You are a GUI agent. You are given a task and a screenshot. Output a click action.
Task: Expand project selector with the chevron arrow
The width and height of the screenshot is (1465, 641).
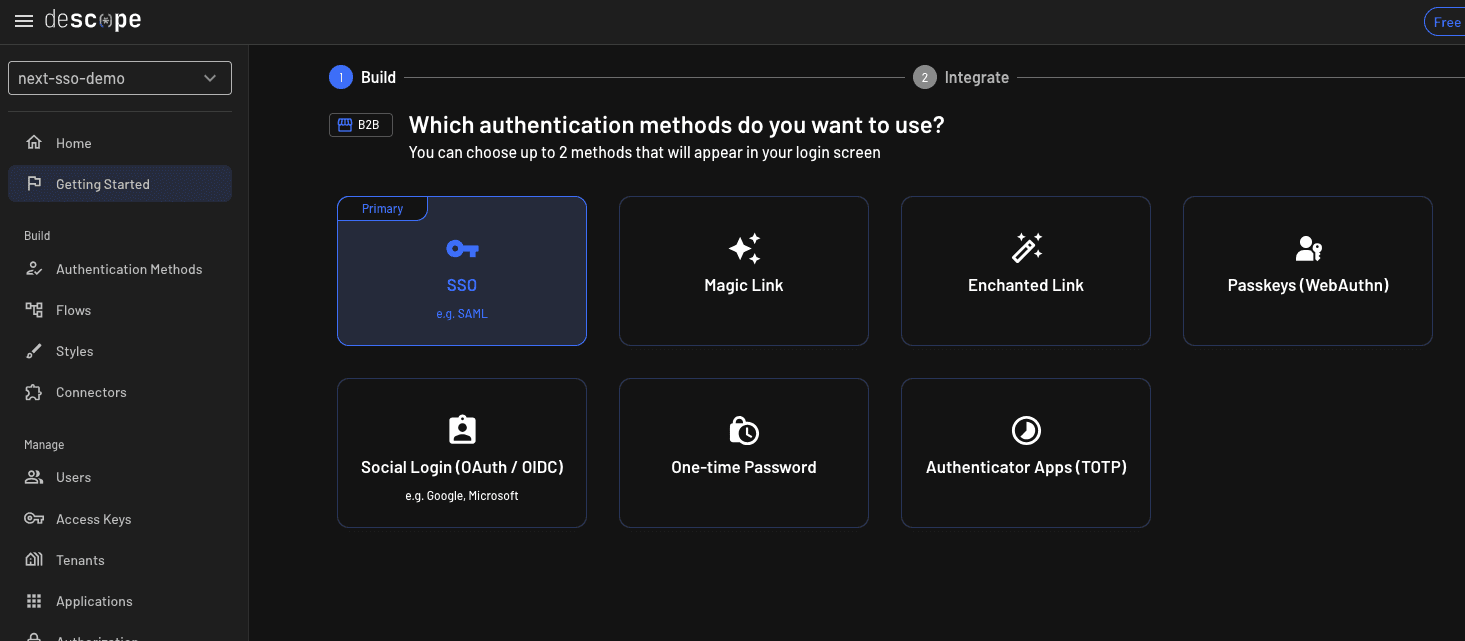click(x=210, y=77)
